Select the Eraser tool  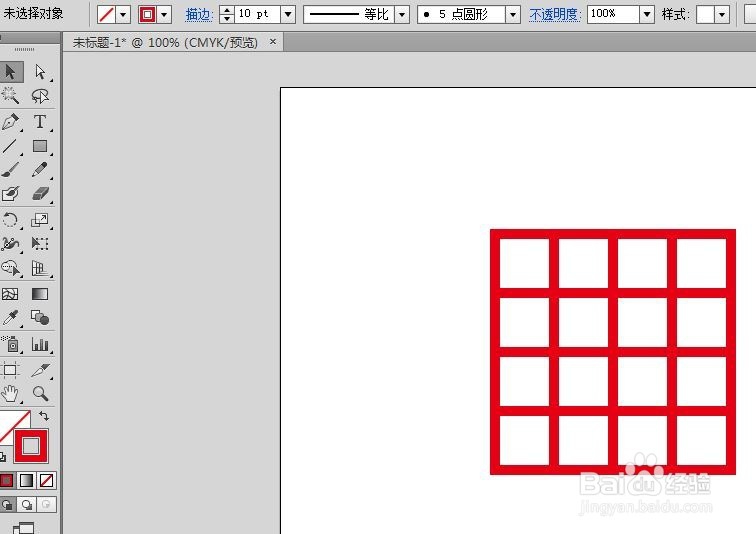[x=40, y=194]
